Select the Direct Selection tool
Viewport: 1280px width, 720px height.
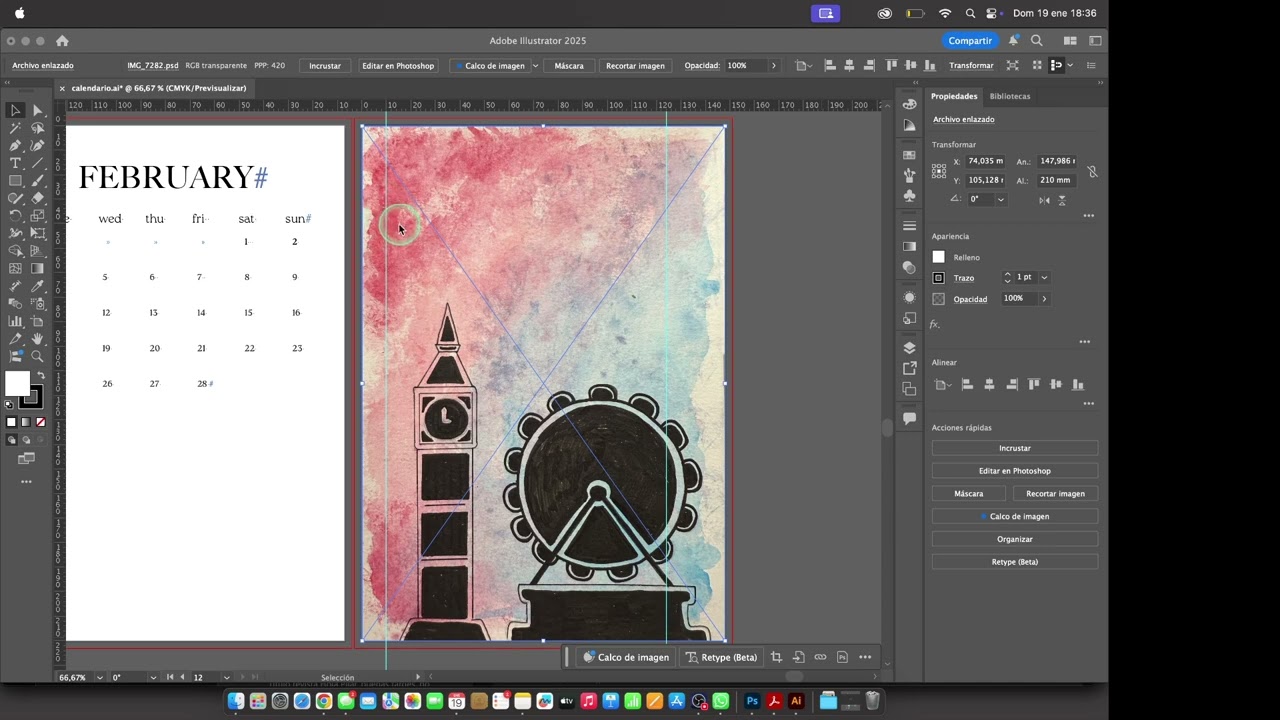tap(37, 110)
